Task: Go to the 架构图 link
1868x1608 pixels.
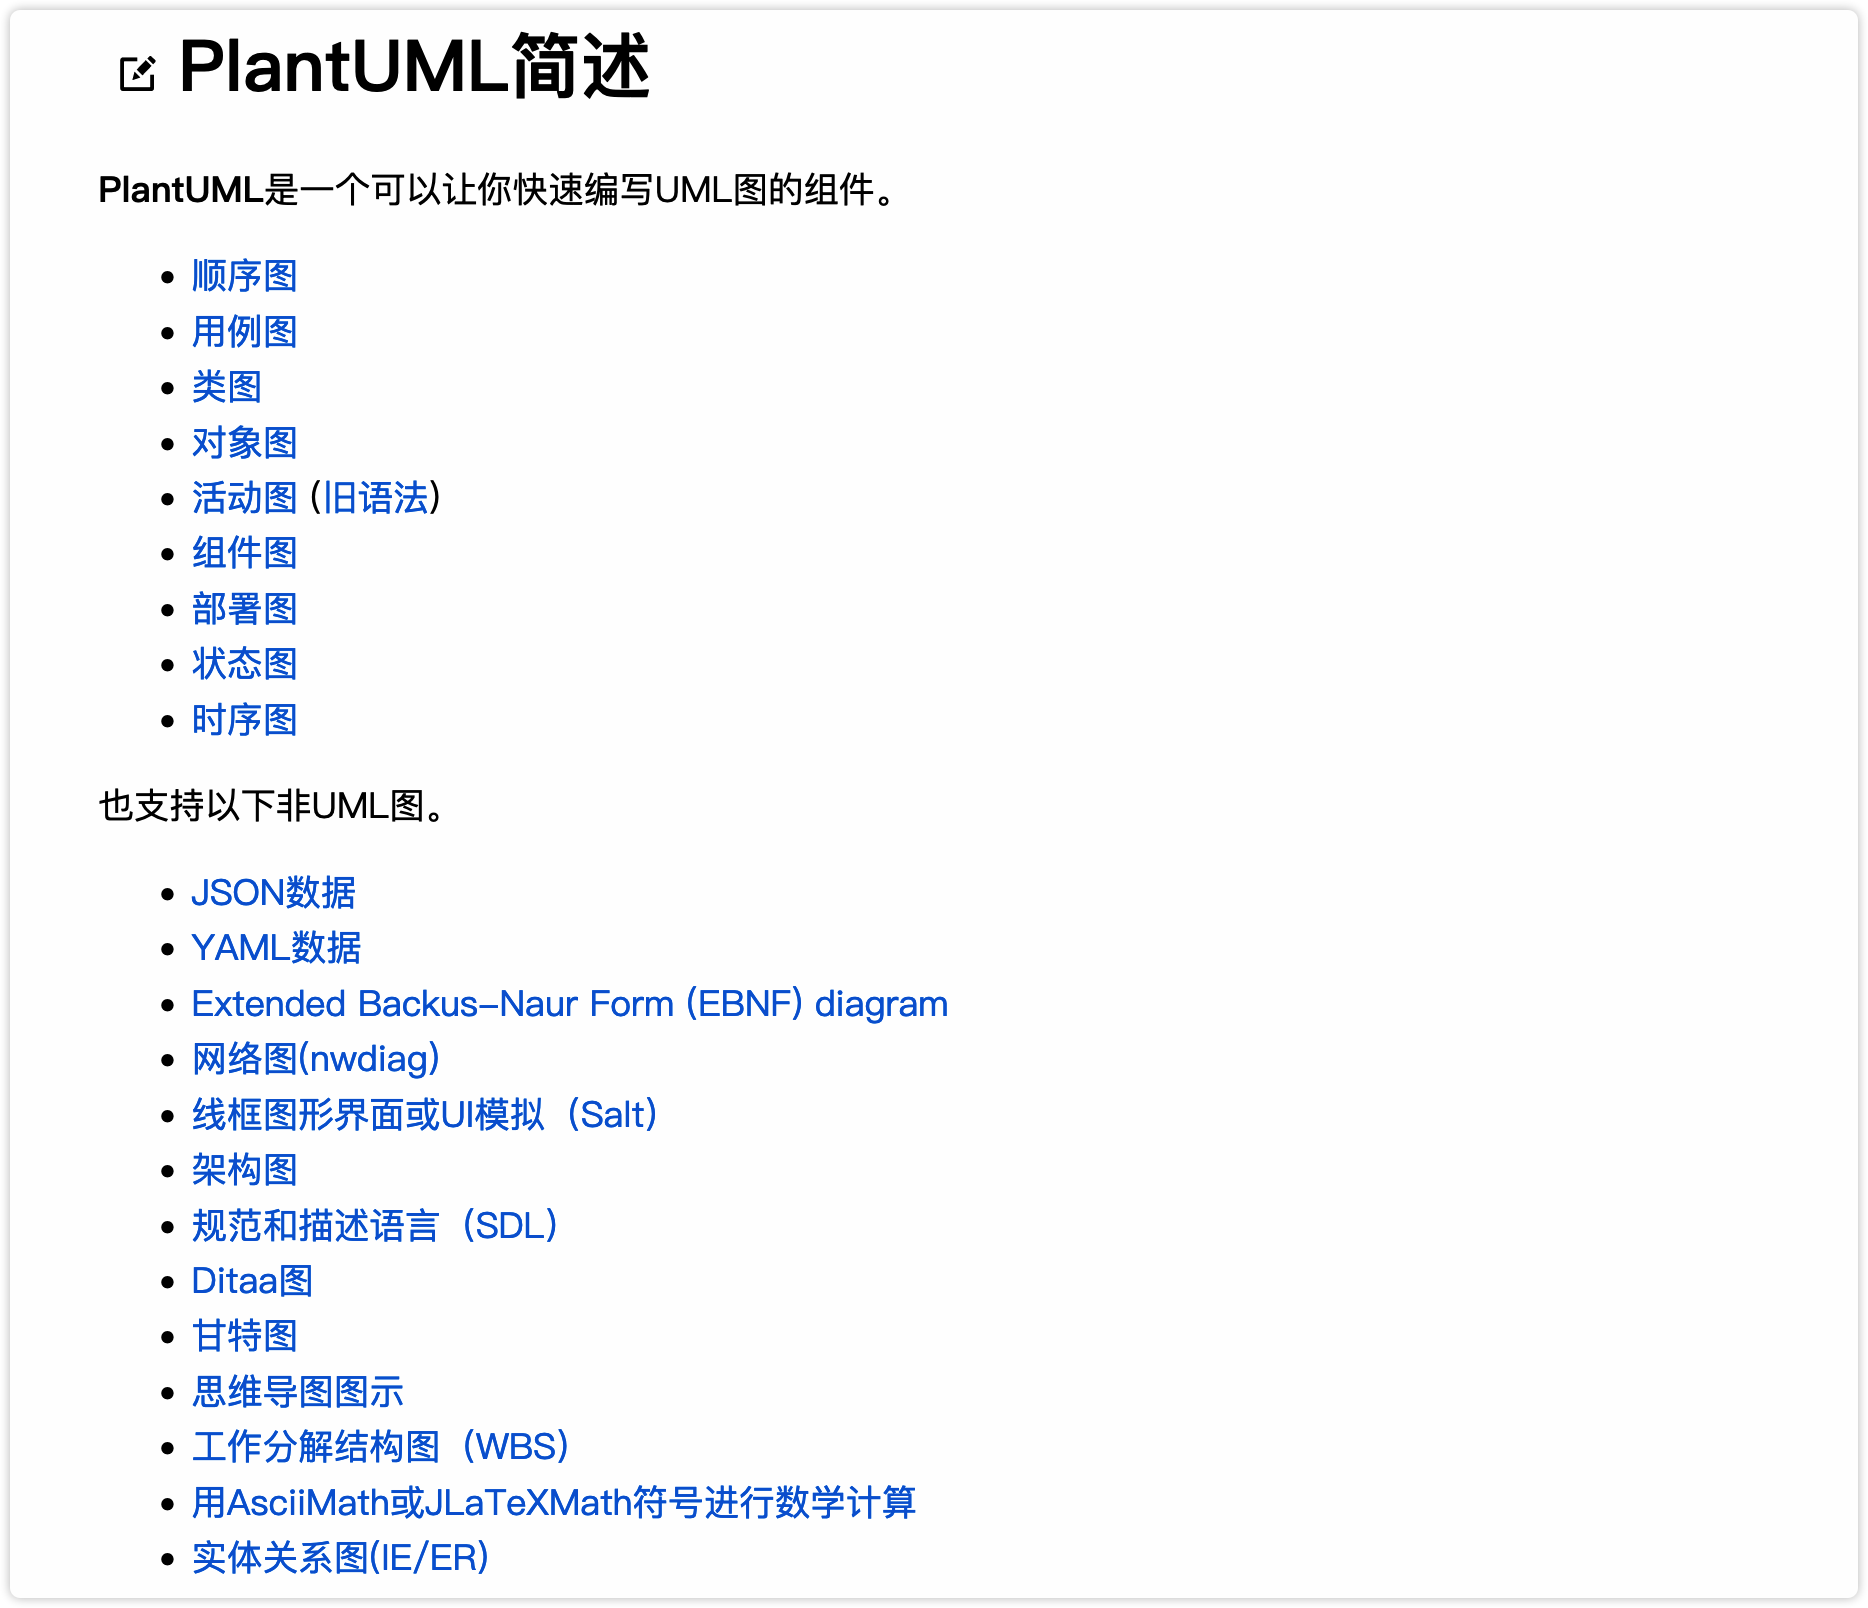Action: tap(245, 1170)
